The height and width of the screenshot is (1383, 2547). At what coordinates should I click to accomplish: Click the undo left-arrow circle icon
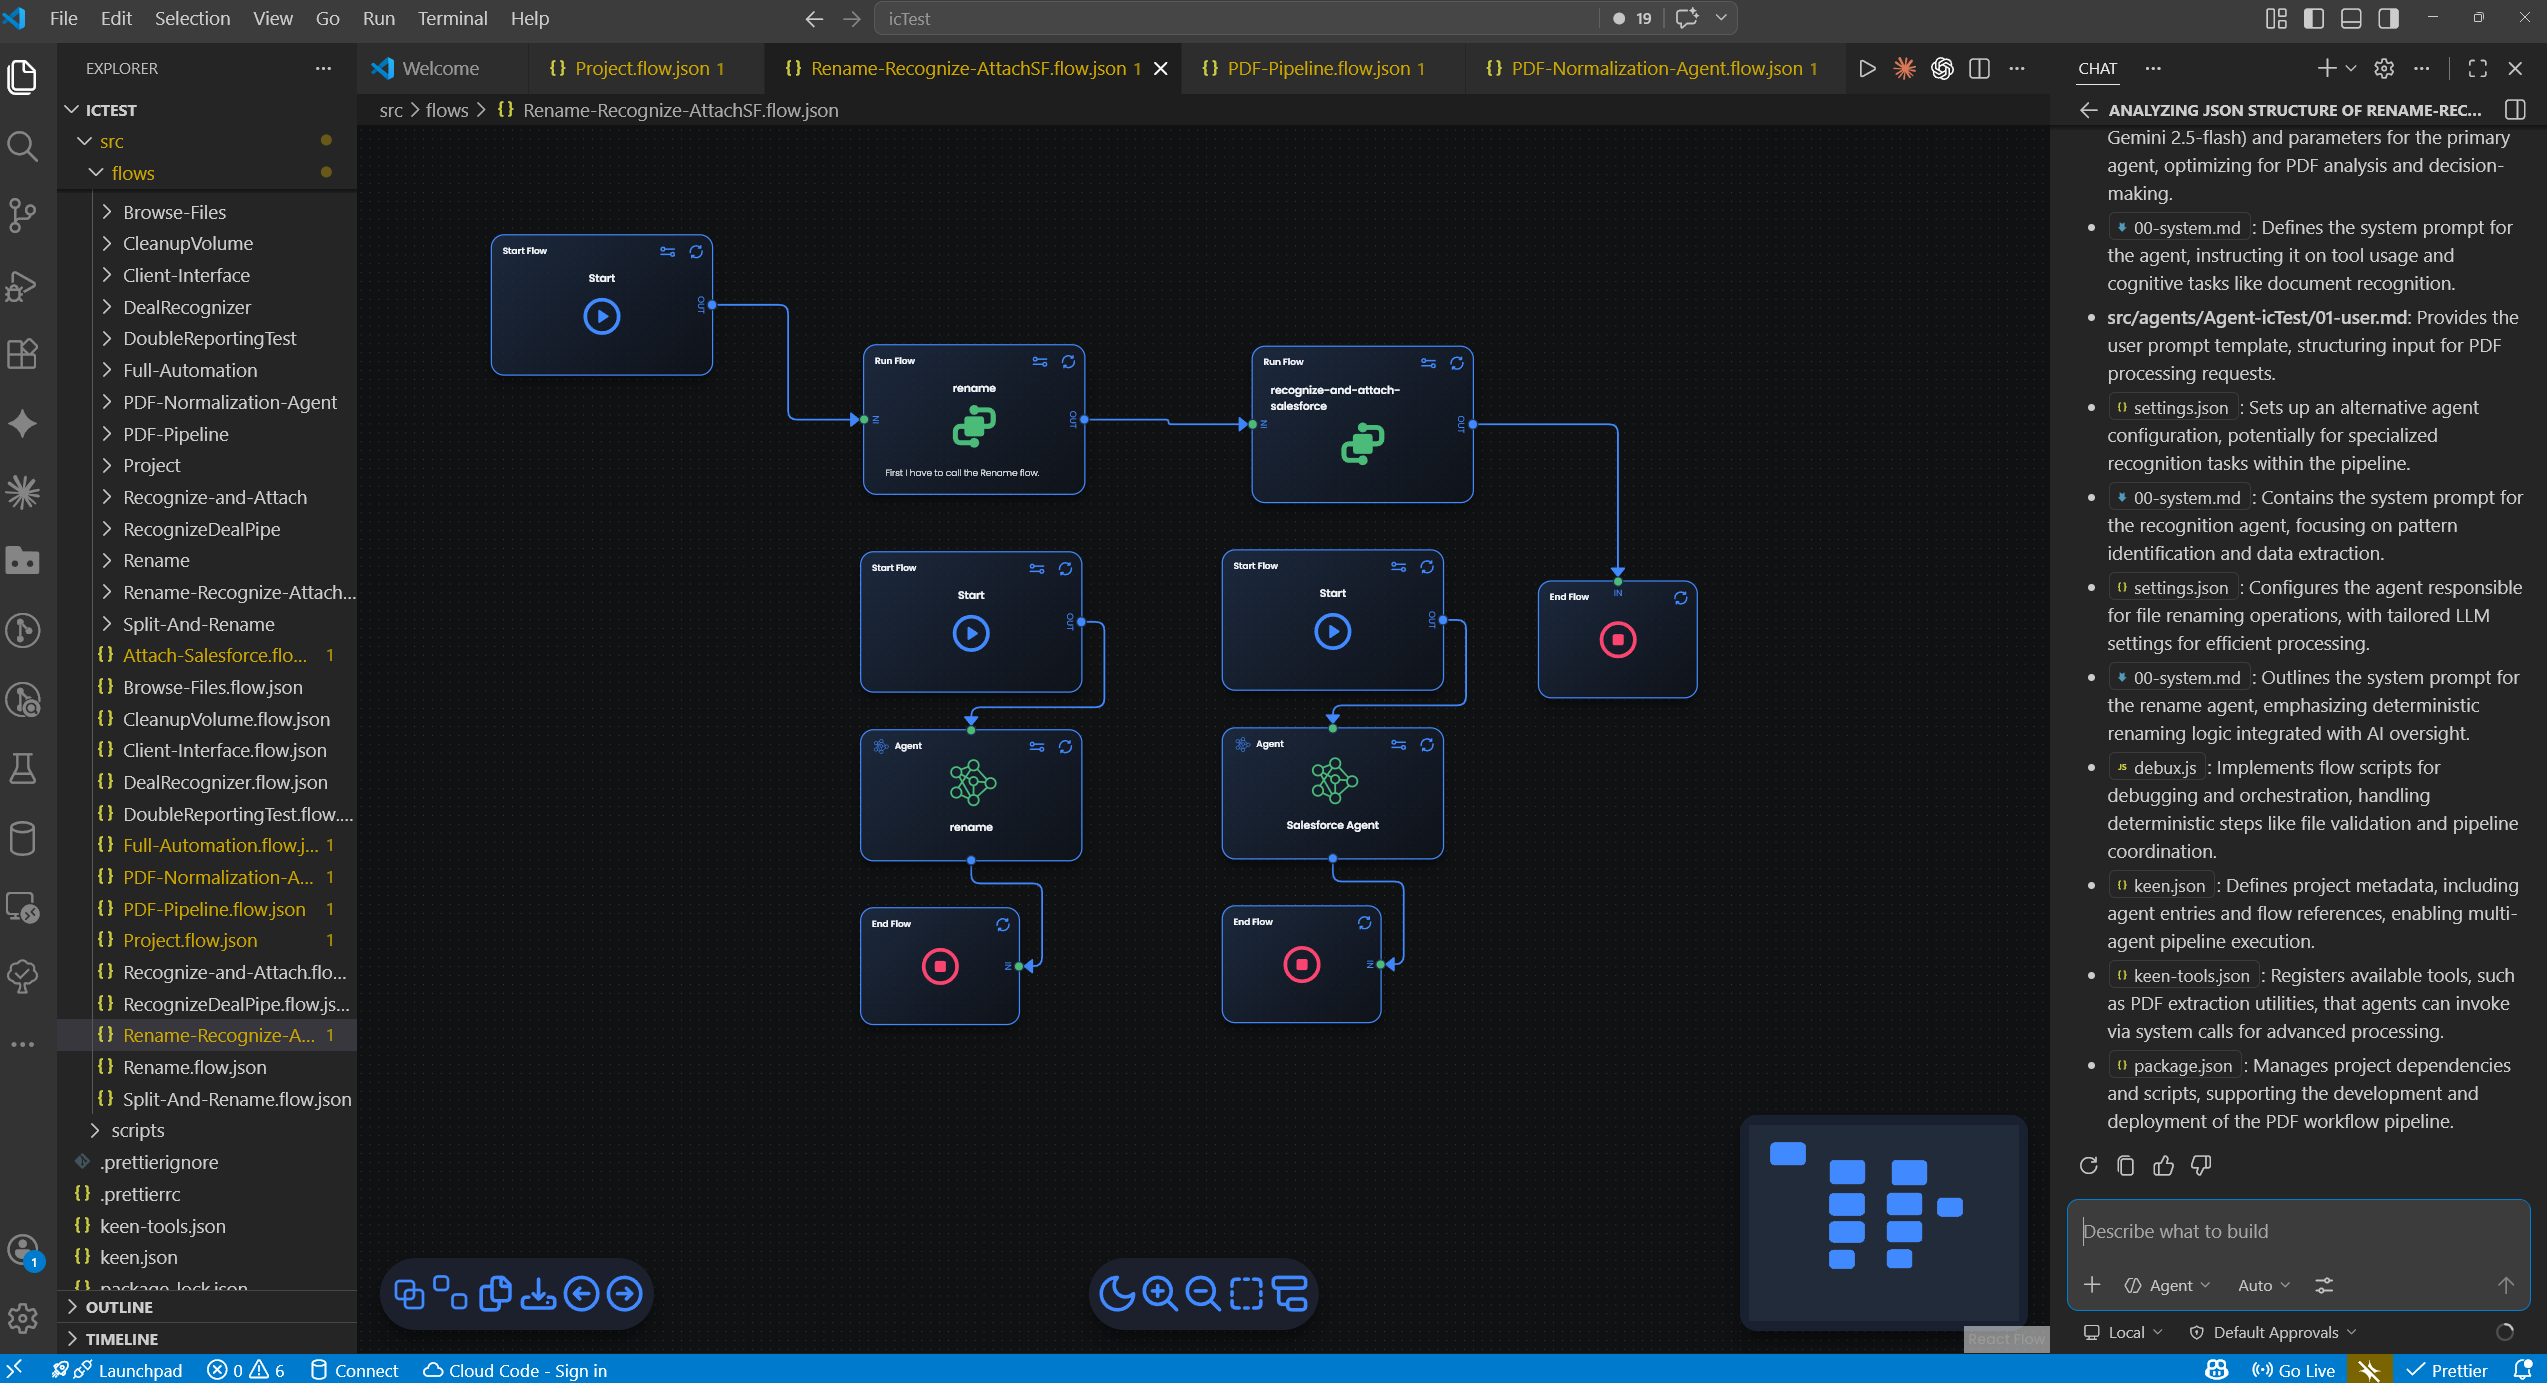coord(581,1294)
